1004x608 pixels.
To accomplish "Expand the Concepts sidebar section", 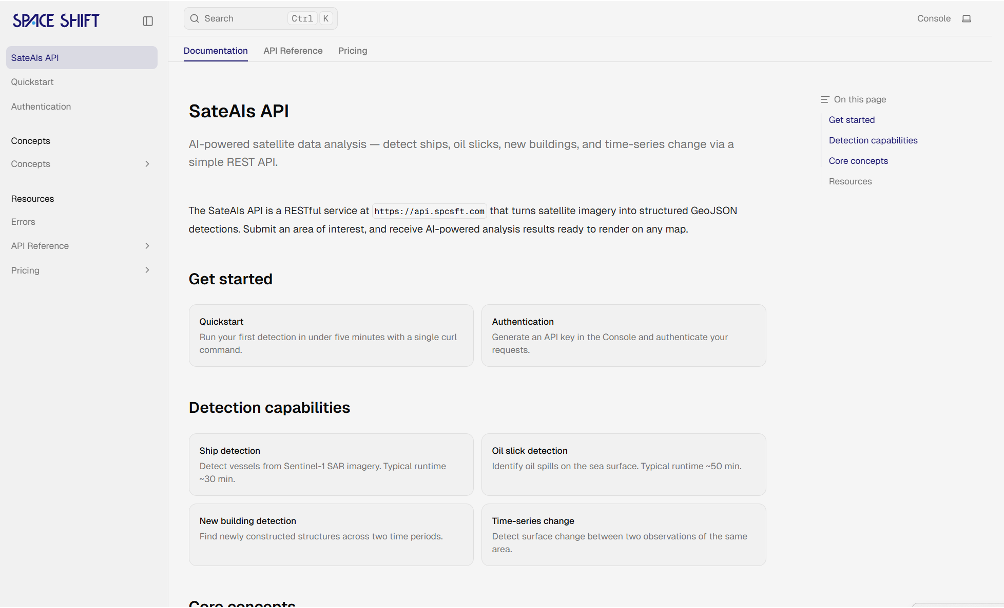I will 147,164.
